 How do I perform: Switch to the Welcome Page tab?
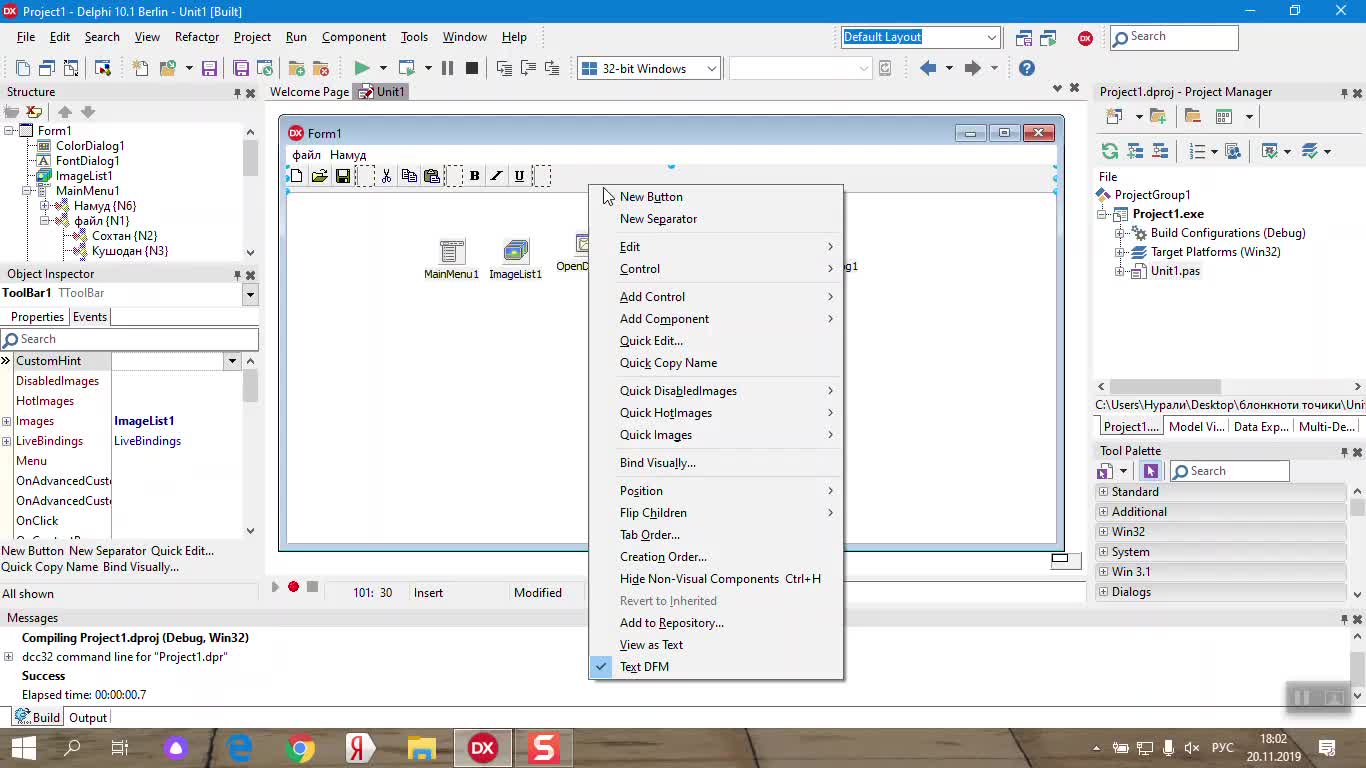[309, 92]
